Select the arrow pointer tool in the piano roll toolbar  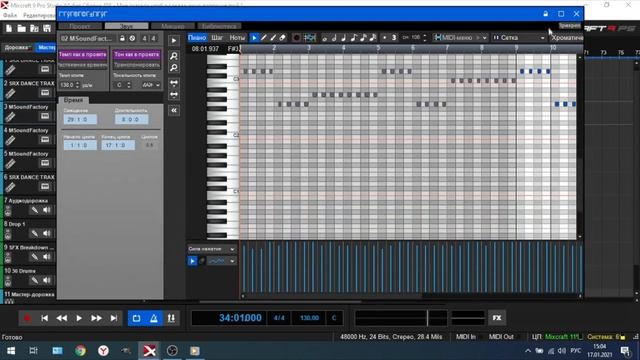[254, 38]
